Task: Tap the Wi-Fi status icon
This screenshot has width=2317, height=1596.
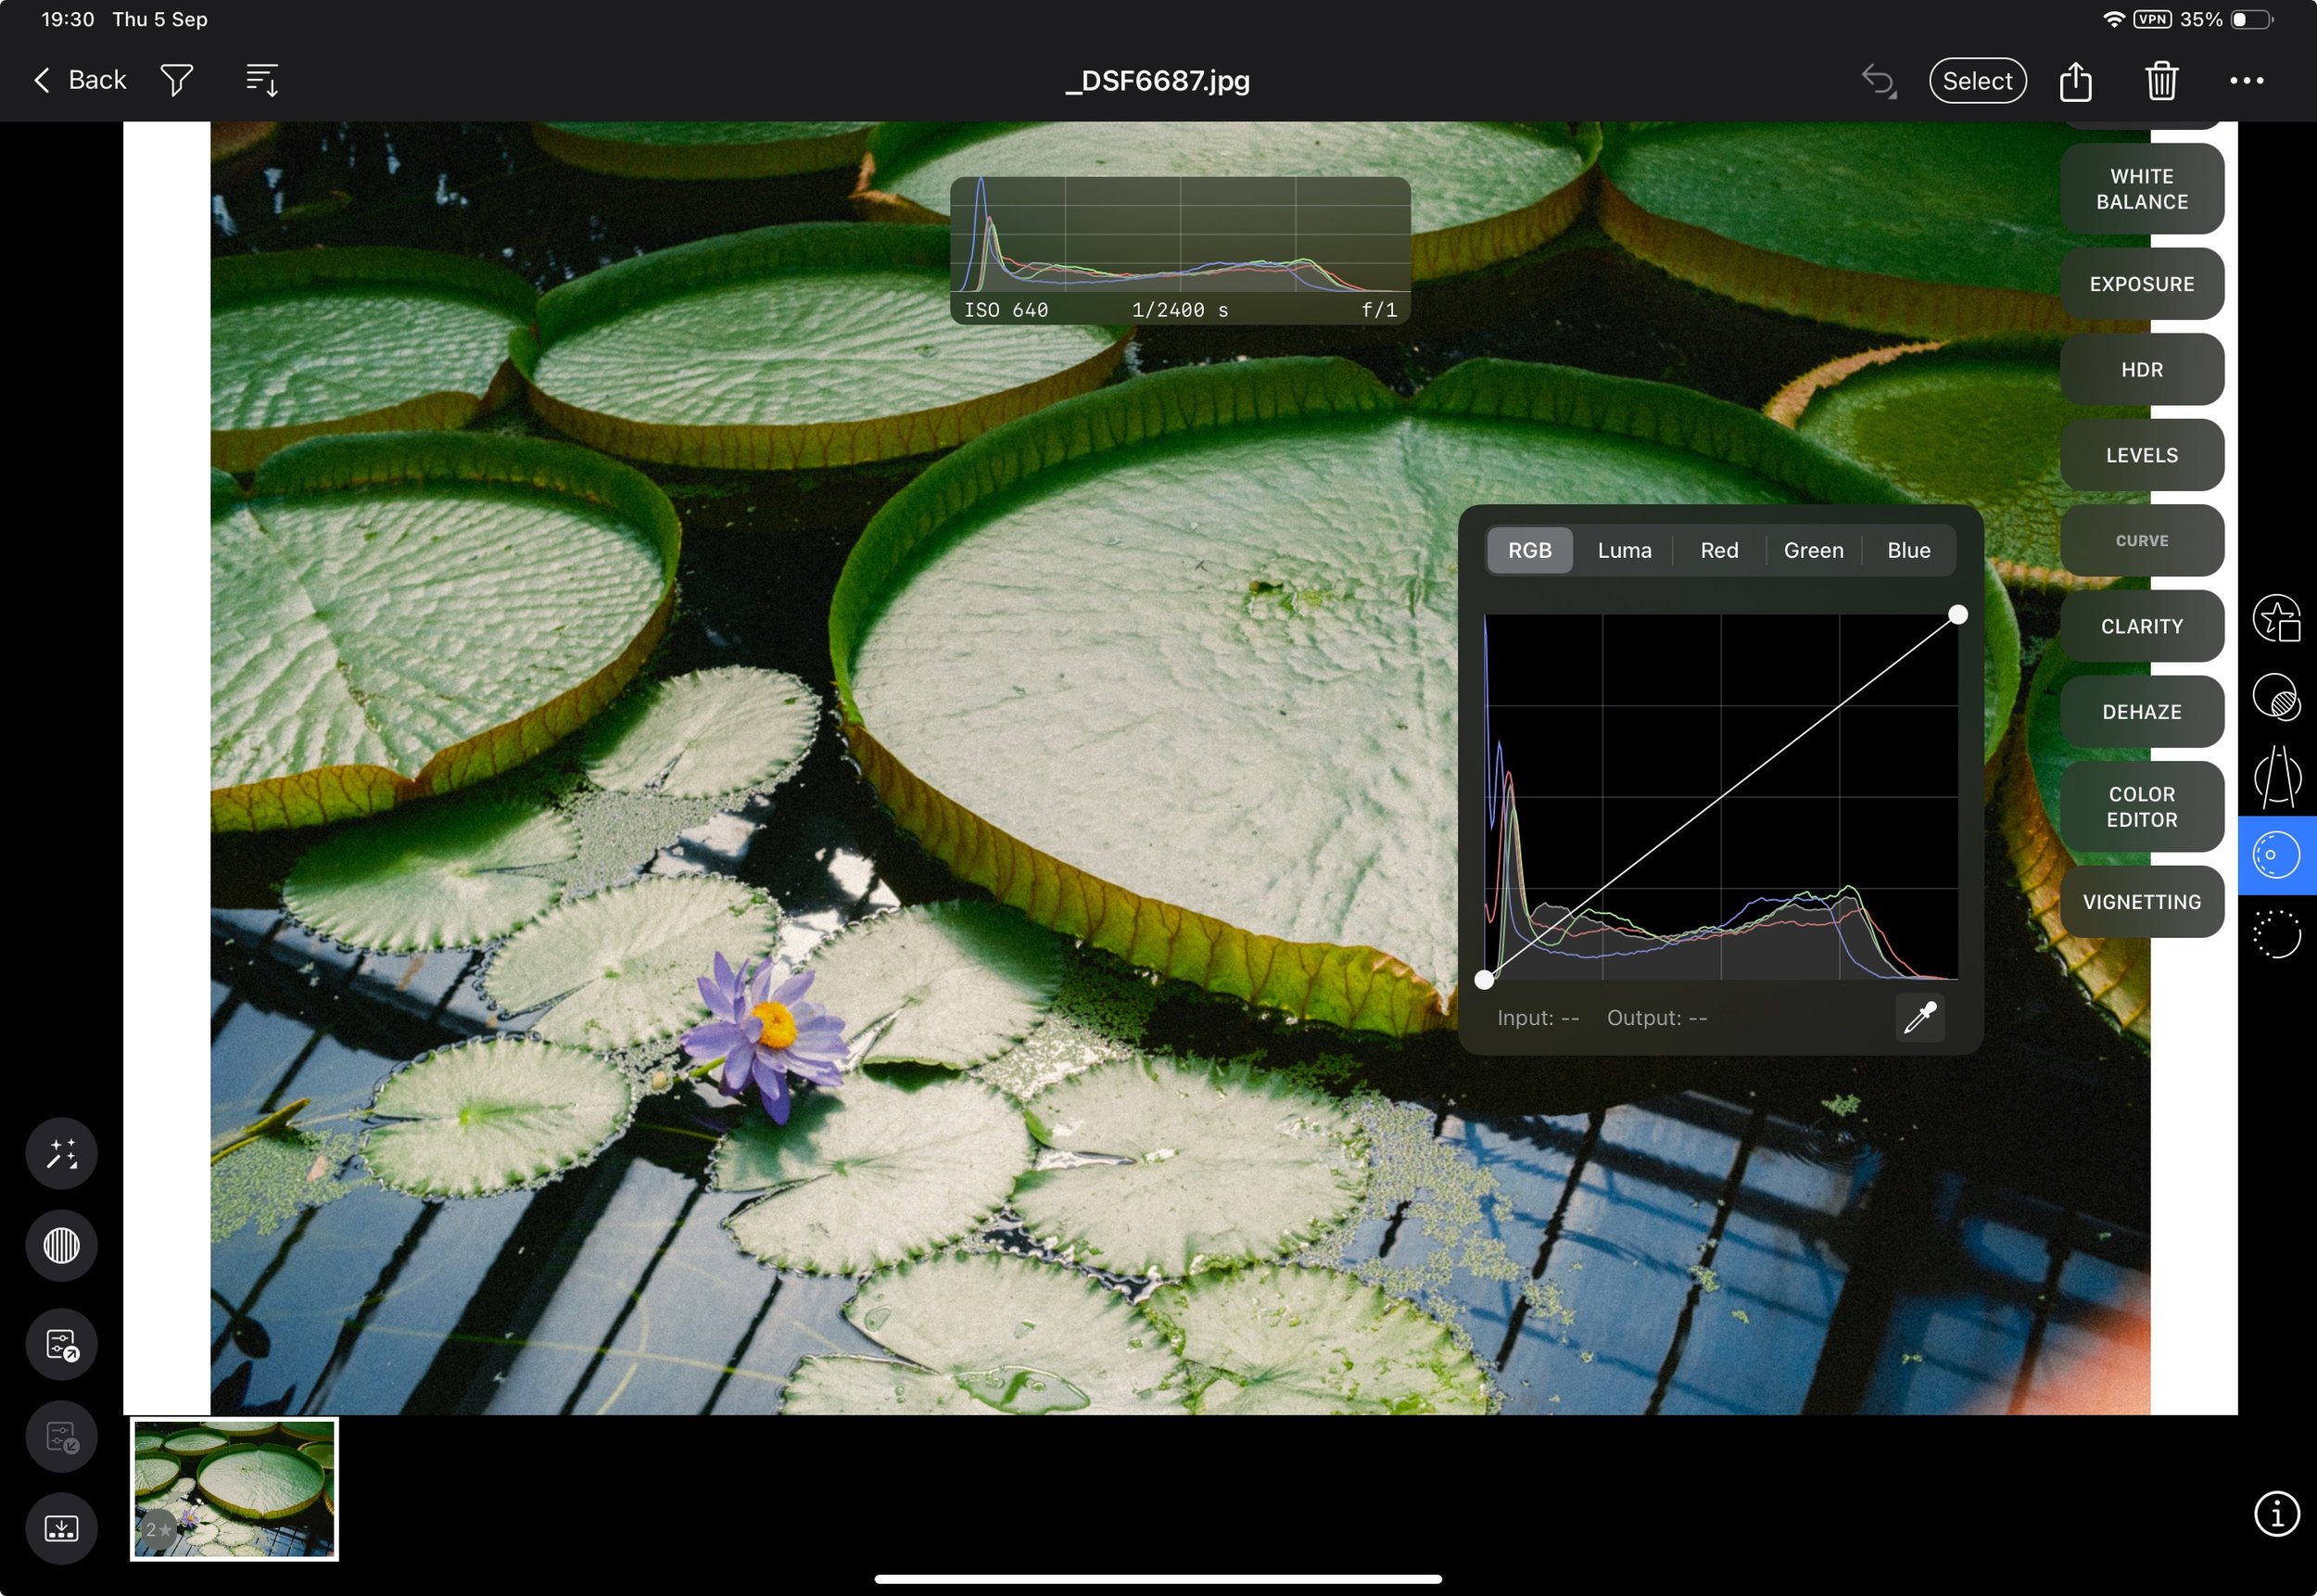Action: (2112, 19)
